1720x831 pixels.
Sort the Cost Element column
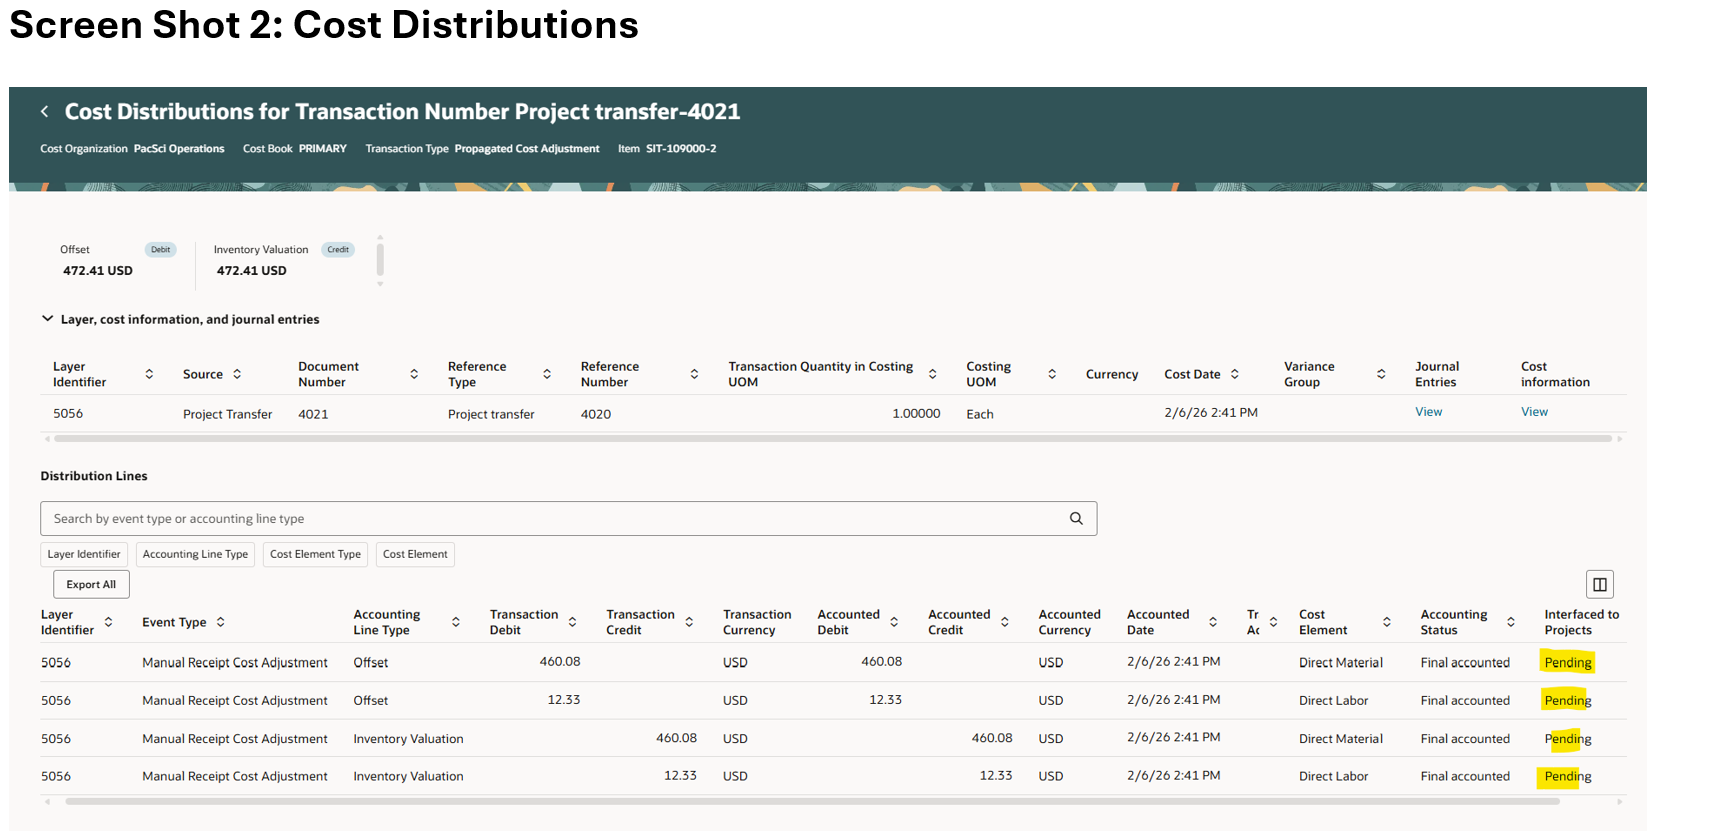click(x=1387, y=622)
